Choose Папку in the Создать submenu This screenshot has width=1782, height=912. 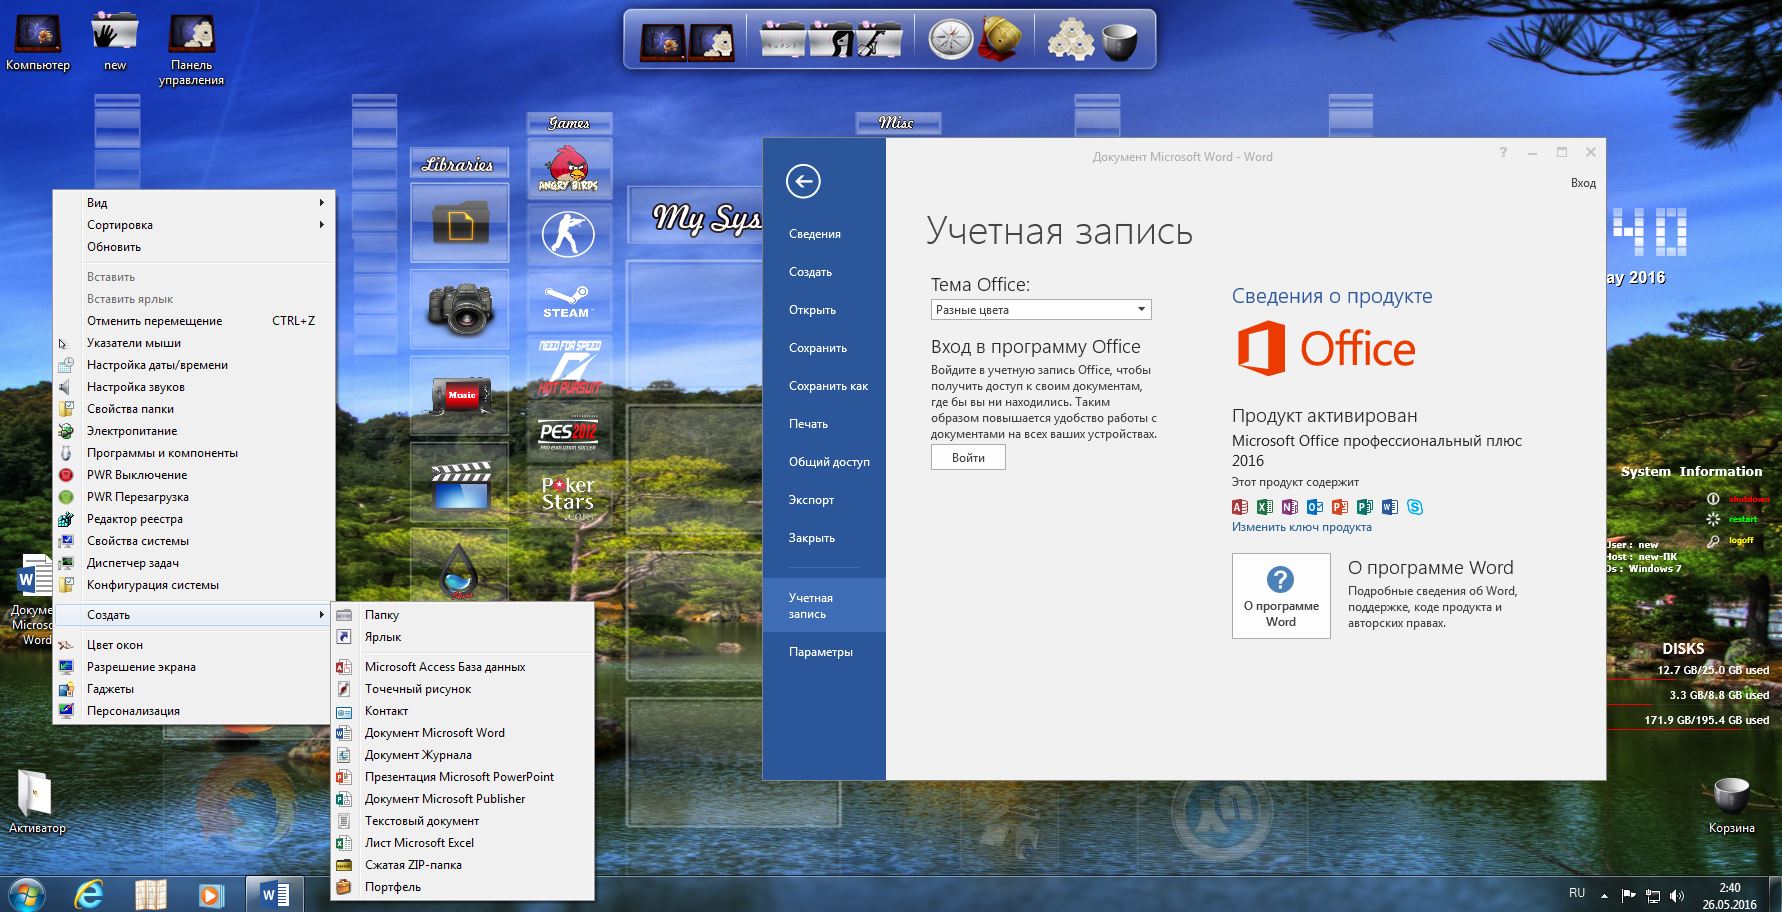coord(463,615)
